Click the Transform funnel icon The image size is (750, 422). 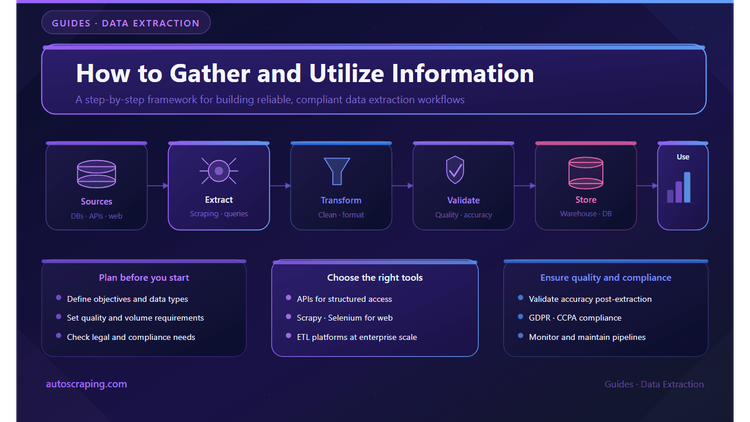tap(337, 171)
